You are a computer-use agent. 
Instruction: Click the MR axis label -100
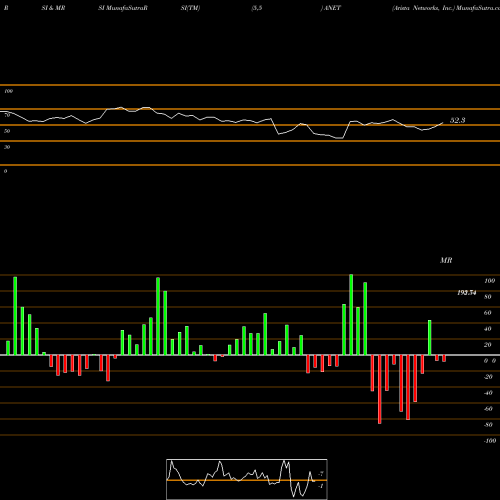(490, 441)
